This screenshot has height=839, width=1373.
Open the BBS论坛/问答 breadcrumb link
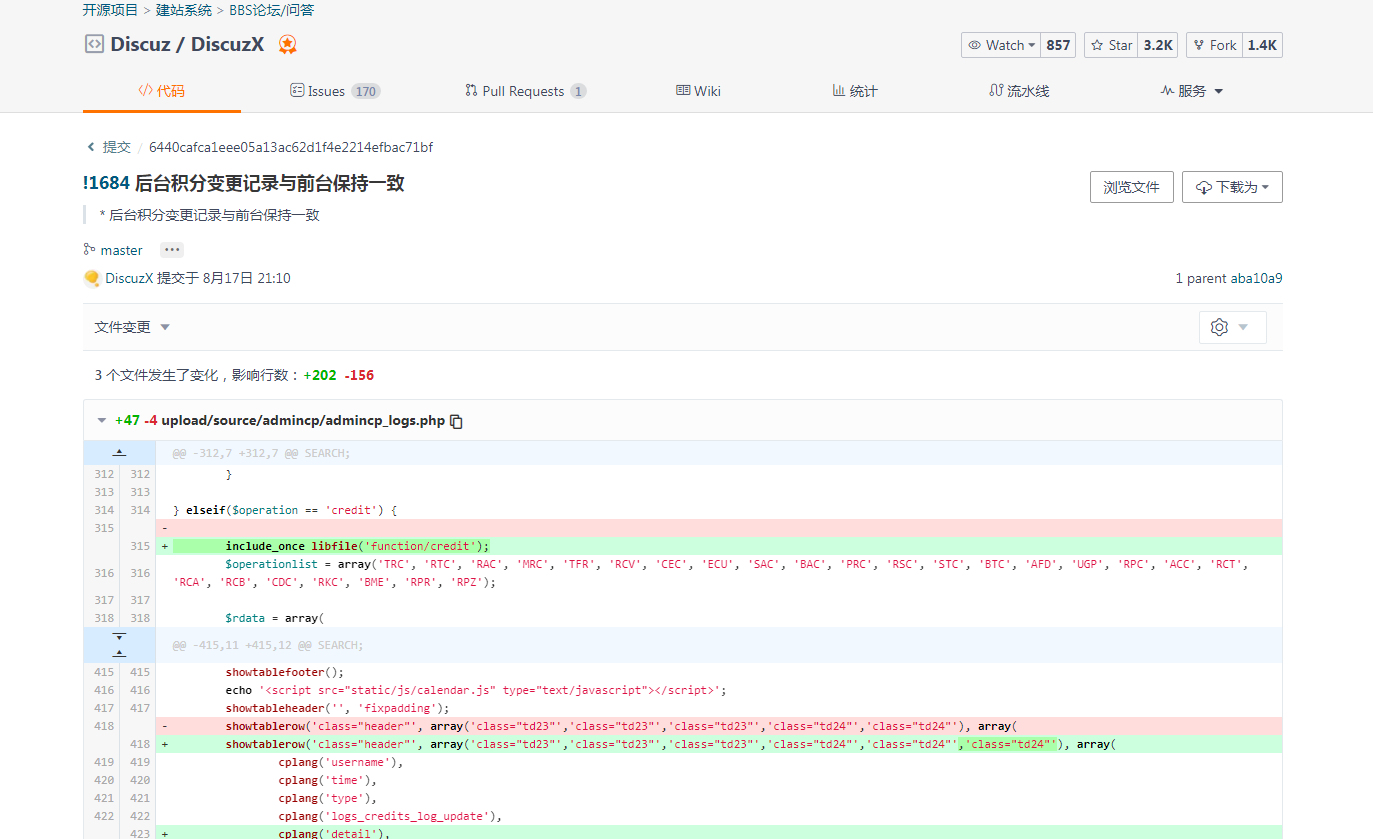[273, 10]
